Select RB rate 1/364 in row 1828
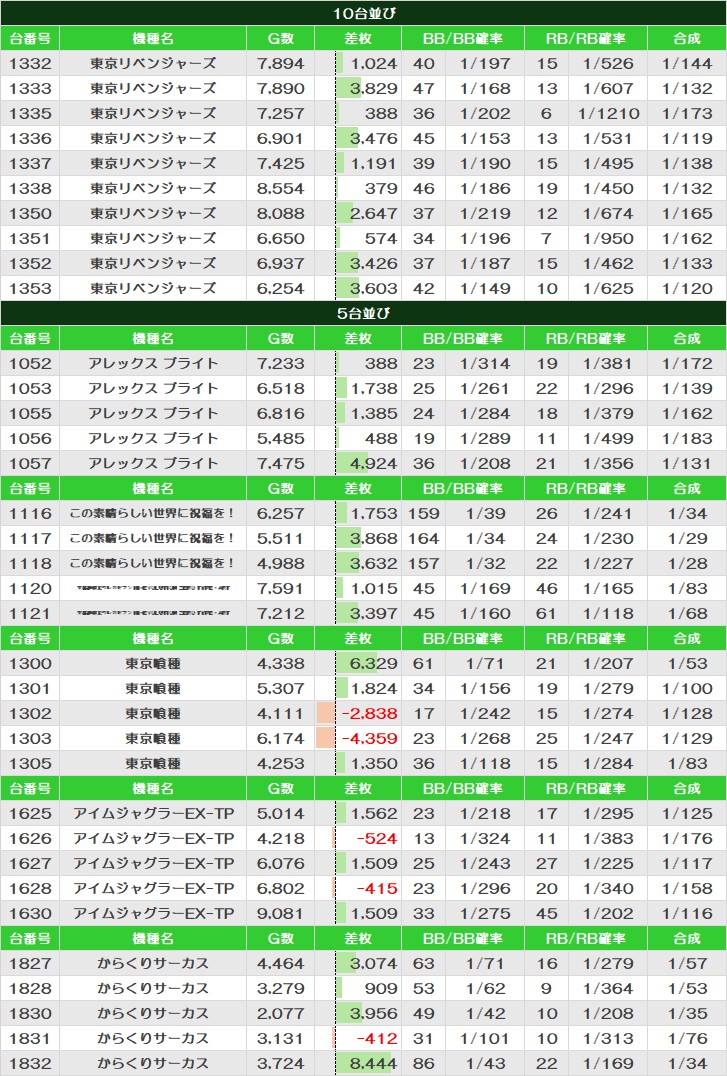 point(608,989)
